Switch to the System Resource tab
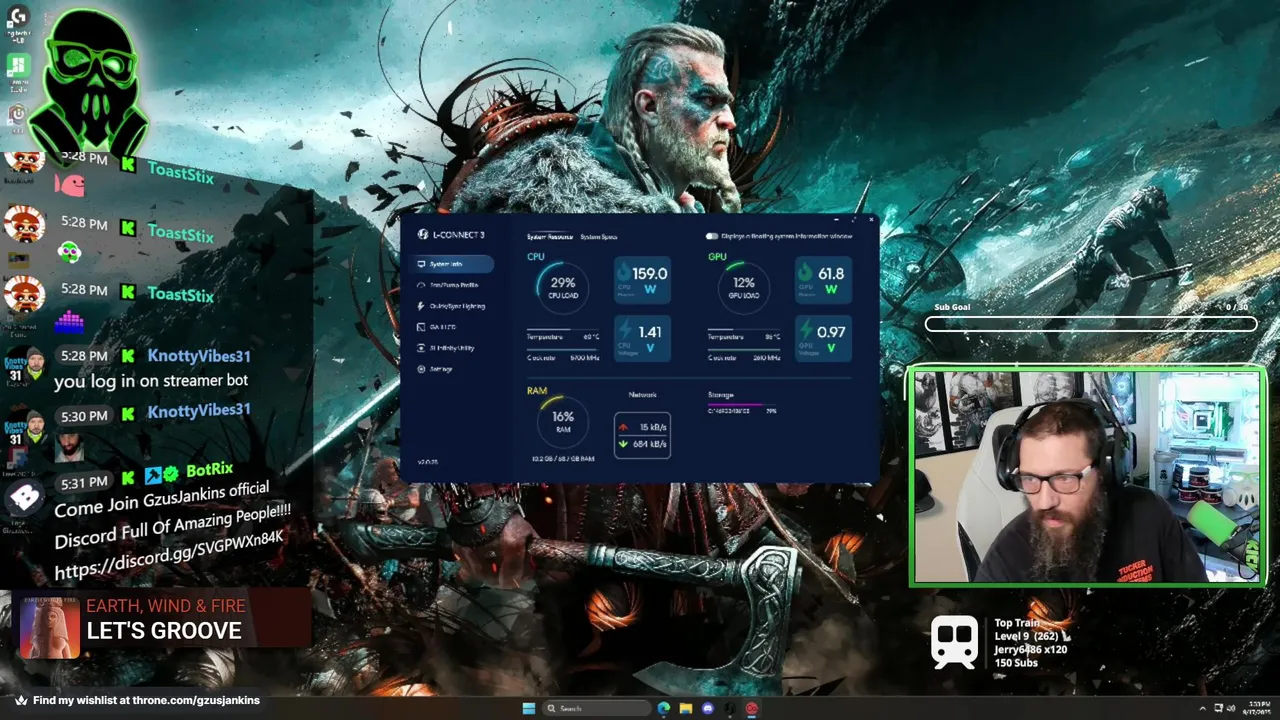This screenshot has height=720, width=1280. coord(549,237)
